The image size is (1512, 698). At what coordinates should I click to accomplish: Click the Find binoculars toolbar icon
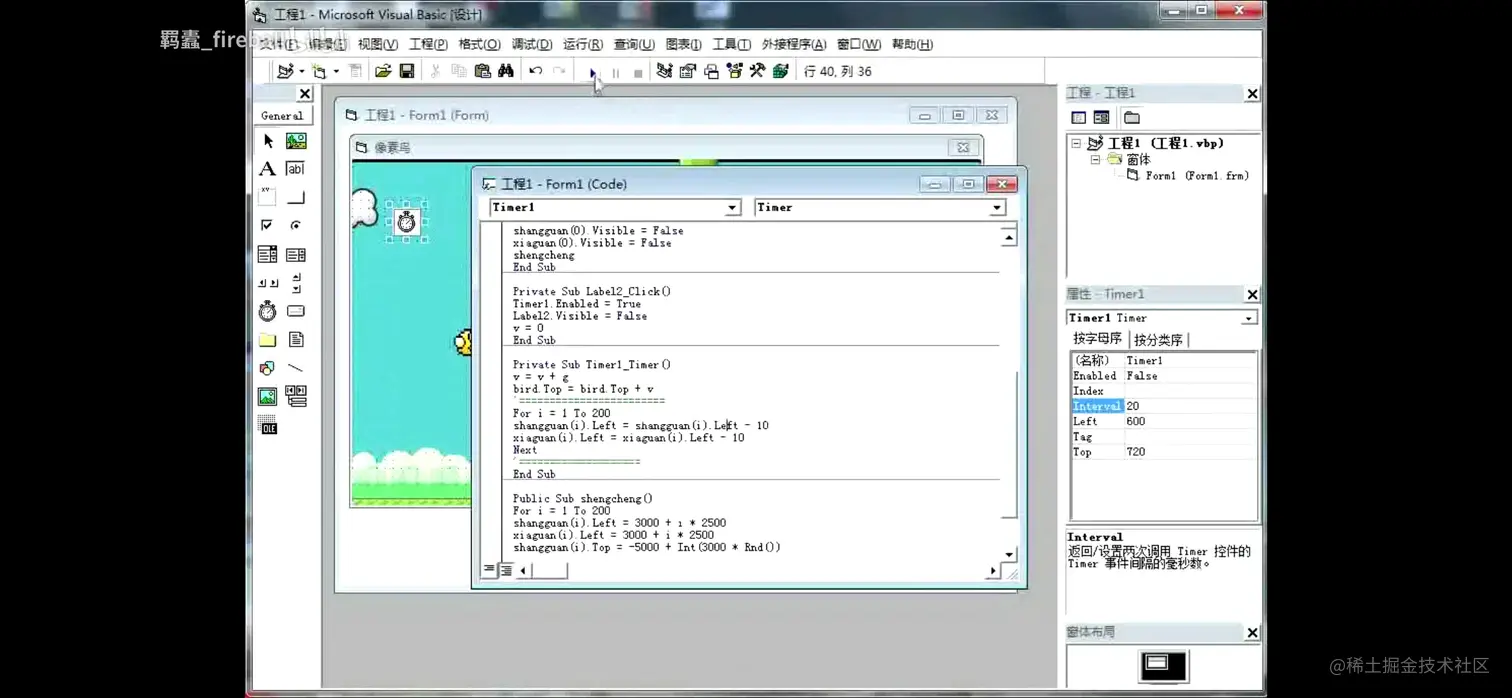506,71
